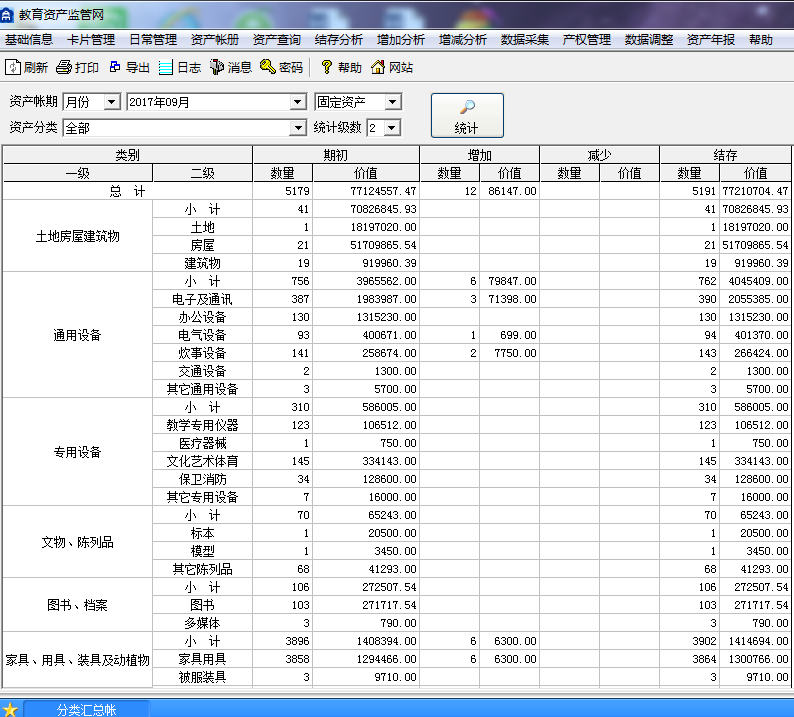This screenshot has height=717, width=794.
Task: Open the 日志 log icon
Action: [x=166, y=68]
